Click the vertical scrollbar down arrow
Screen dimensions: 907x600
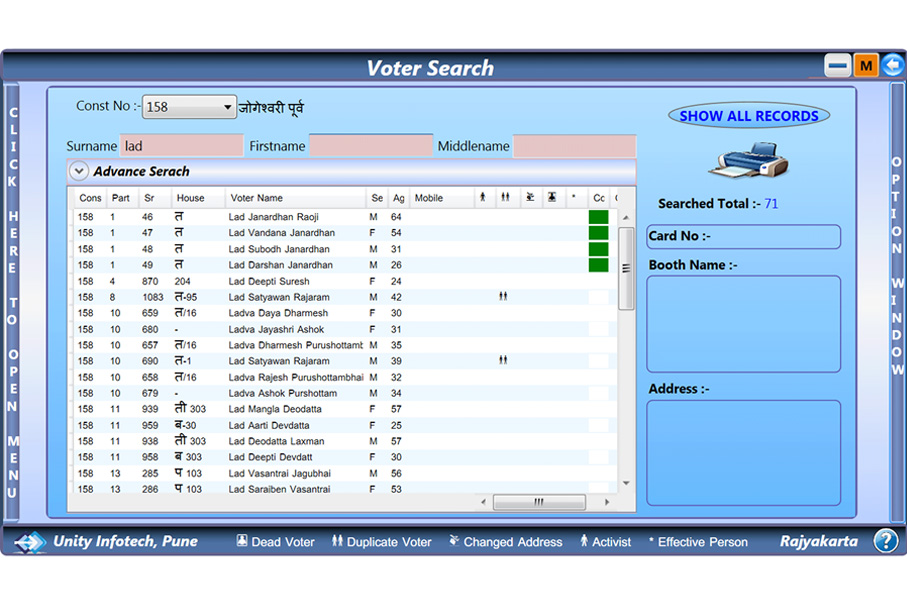tap(626, 483)
